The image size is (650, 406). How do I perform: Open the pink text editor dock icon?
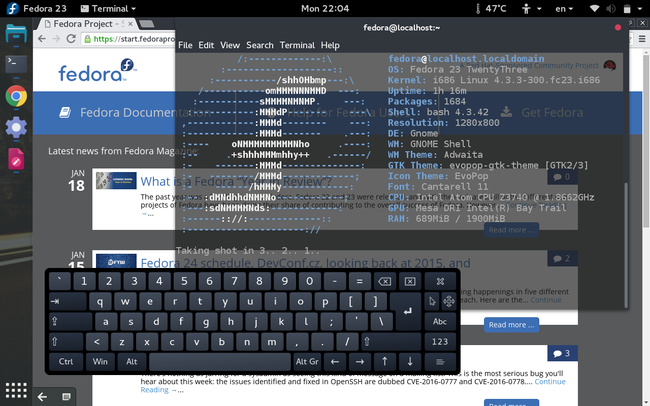click(16, 158)
